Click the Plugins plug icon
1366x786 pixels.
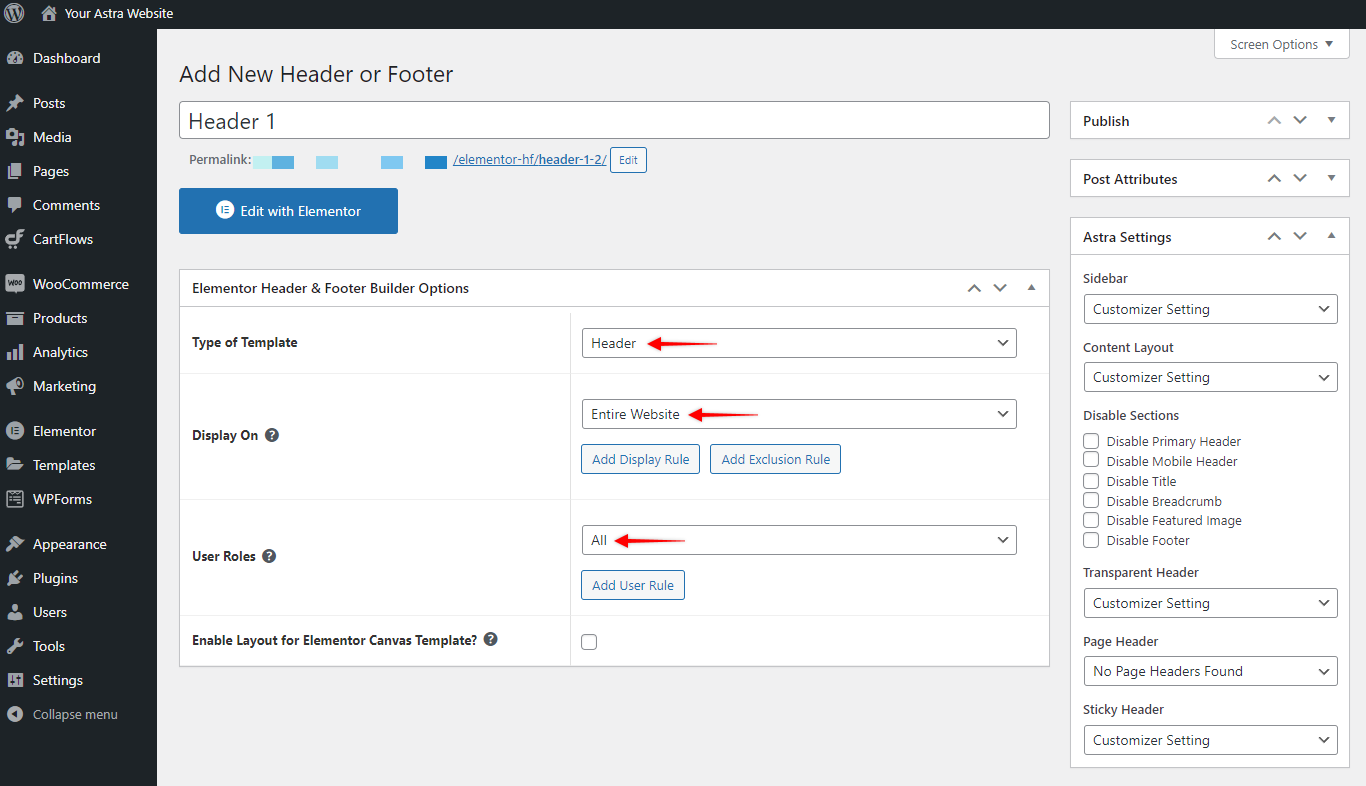[x=15, y=578]
